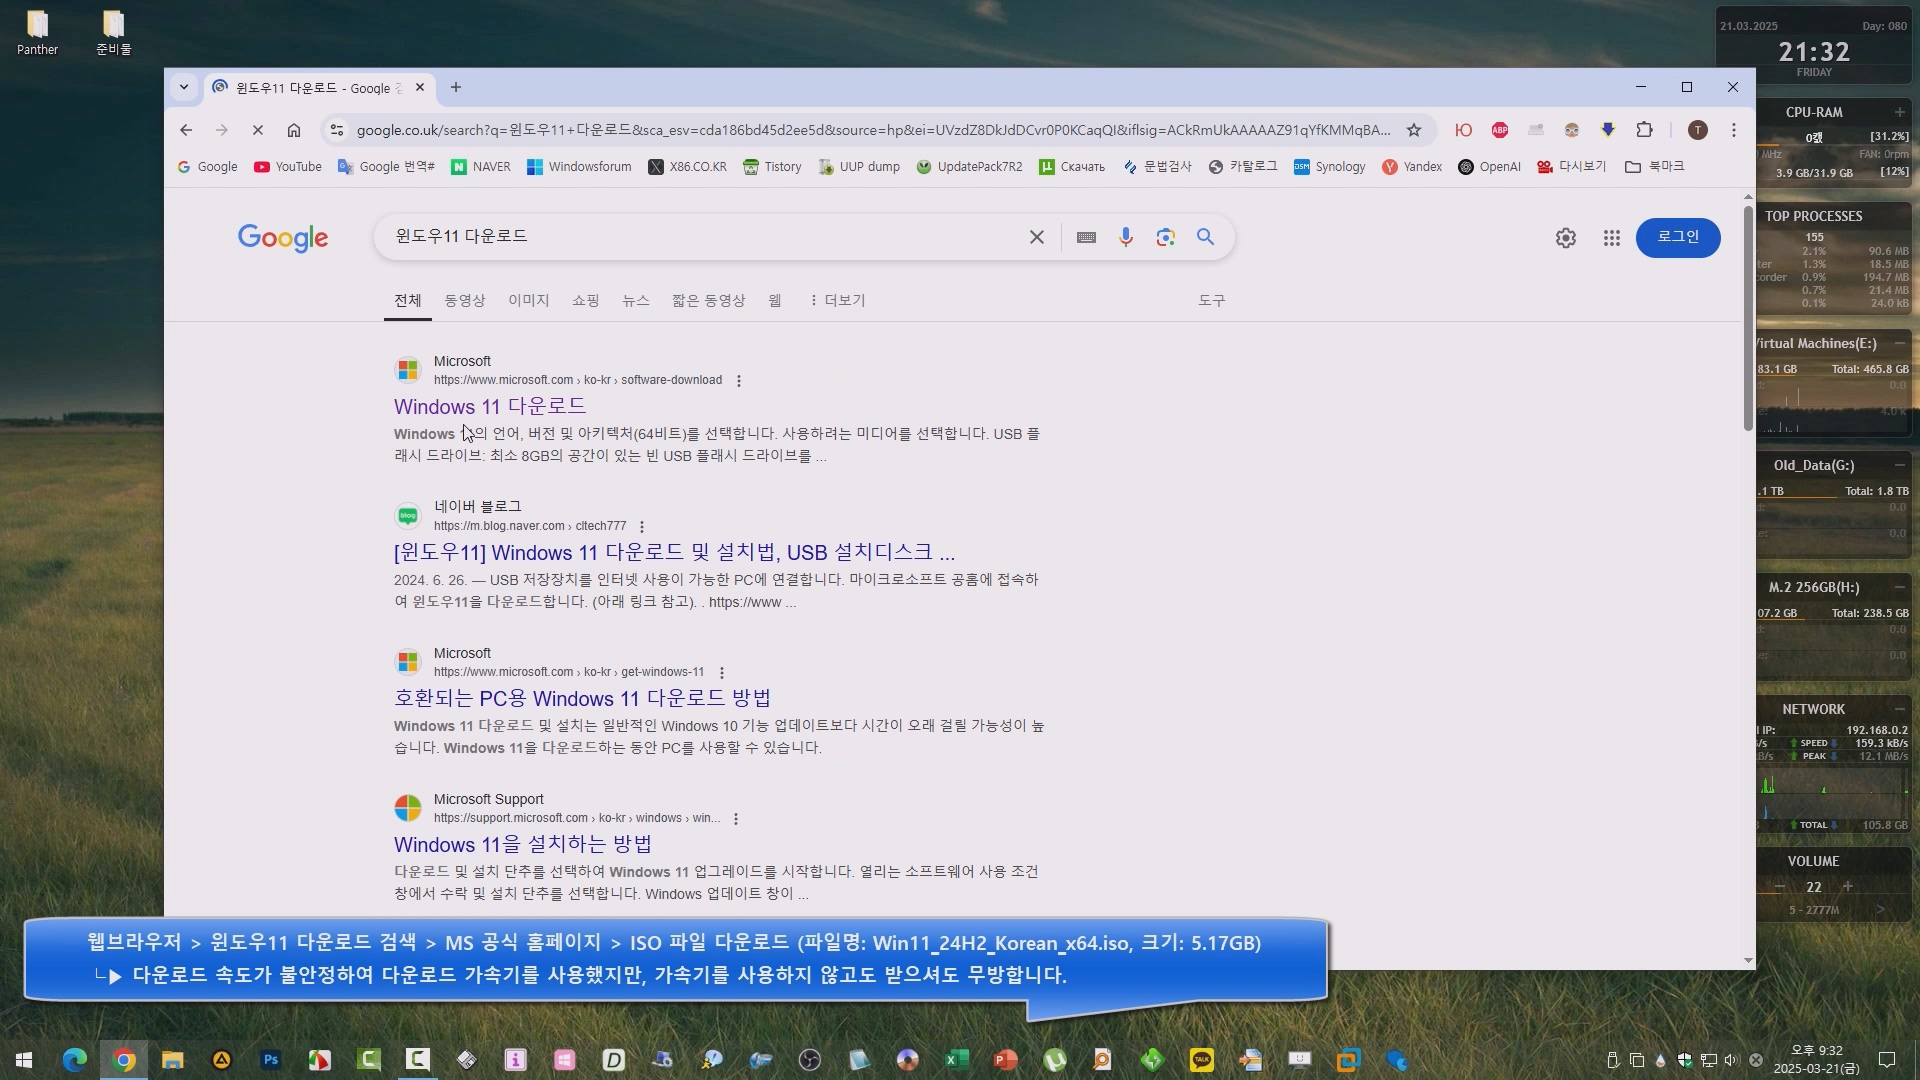Open the Panther desktop folder
Screen dimensions: 1920x1080
click(x=37, y=32)
